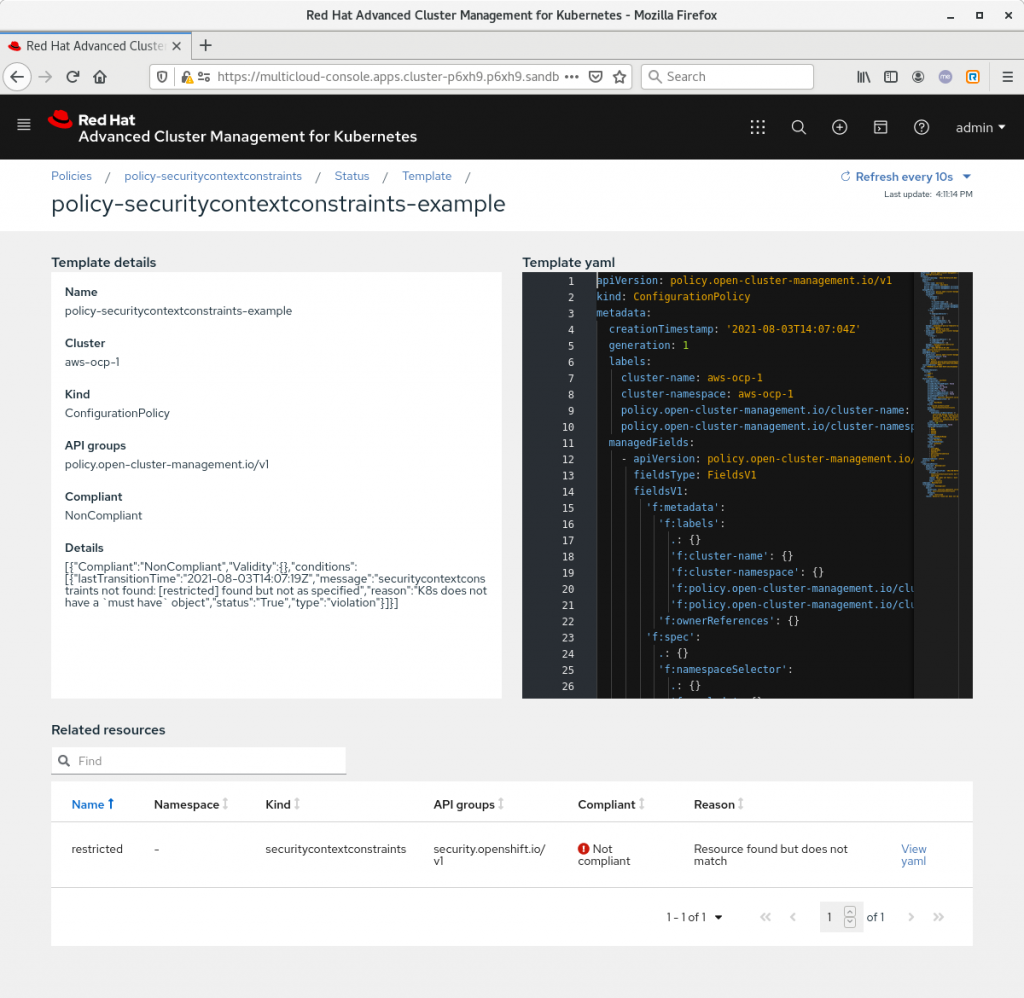Go to last page of results
The image size is (1024, 998).
click(938, 917)
